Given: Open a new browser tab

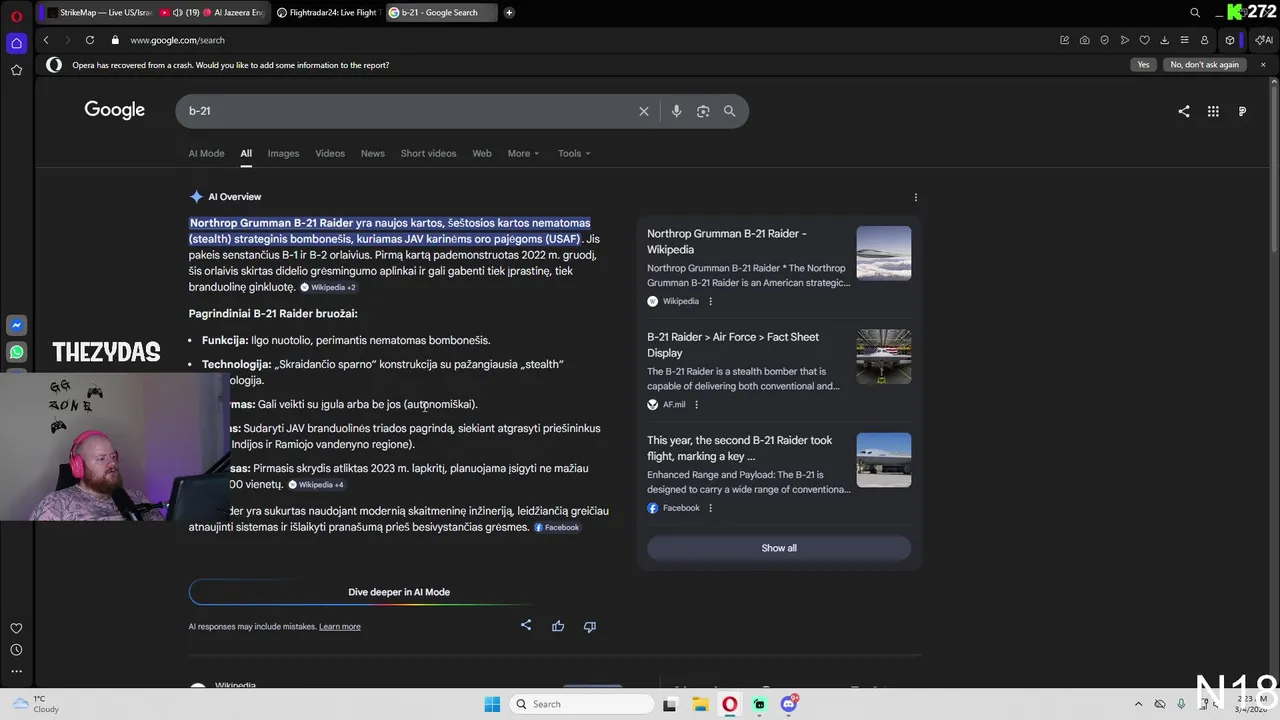Looking at the screenshot, I should pyautogui.click(x=509, y=12).
